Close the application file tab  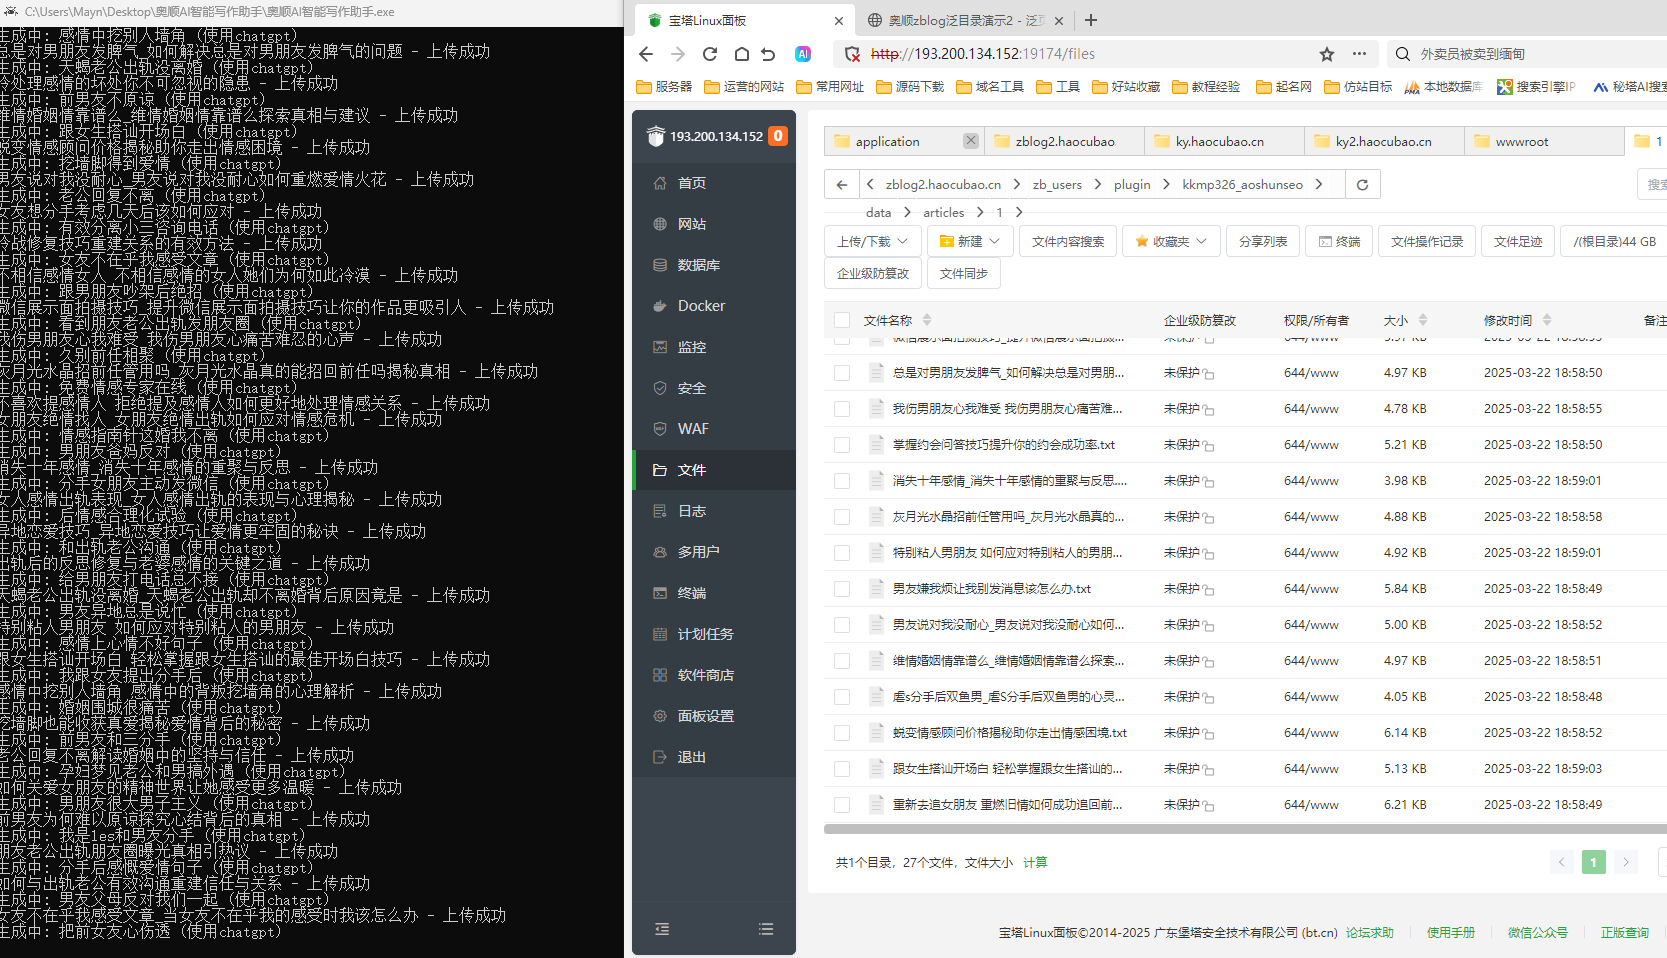(970, 141)
